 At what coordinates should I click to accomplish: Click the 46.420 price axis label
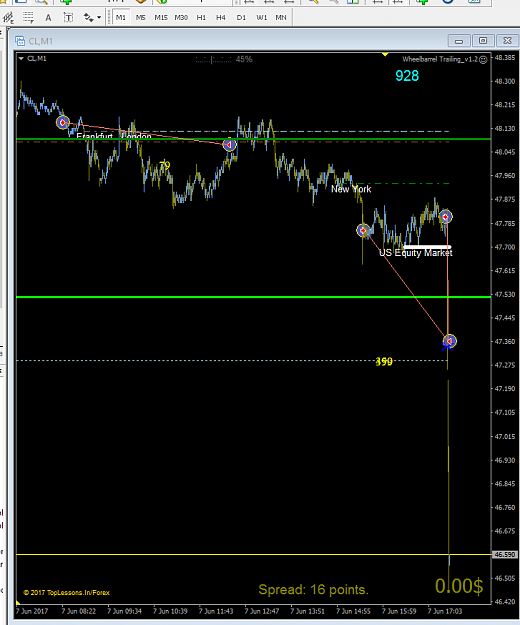tap(505, 602)
